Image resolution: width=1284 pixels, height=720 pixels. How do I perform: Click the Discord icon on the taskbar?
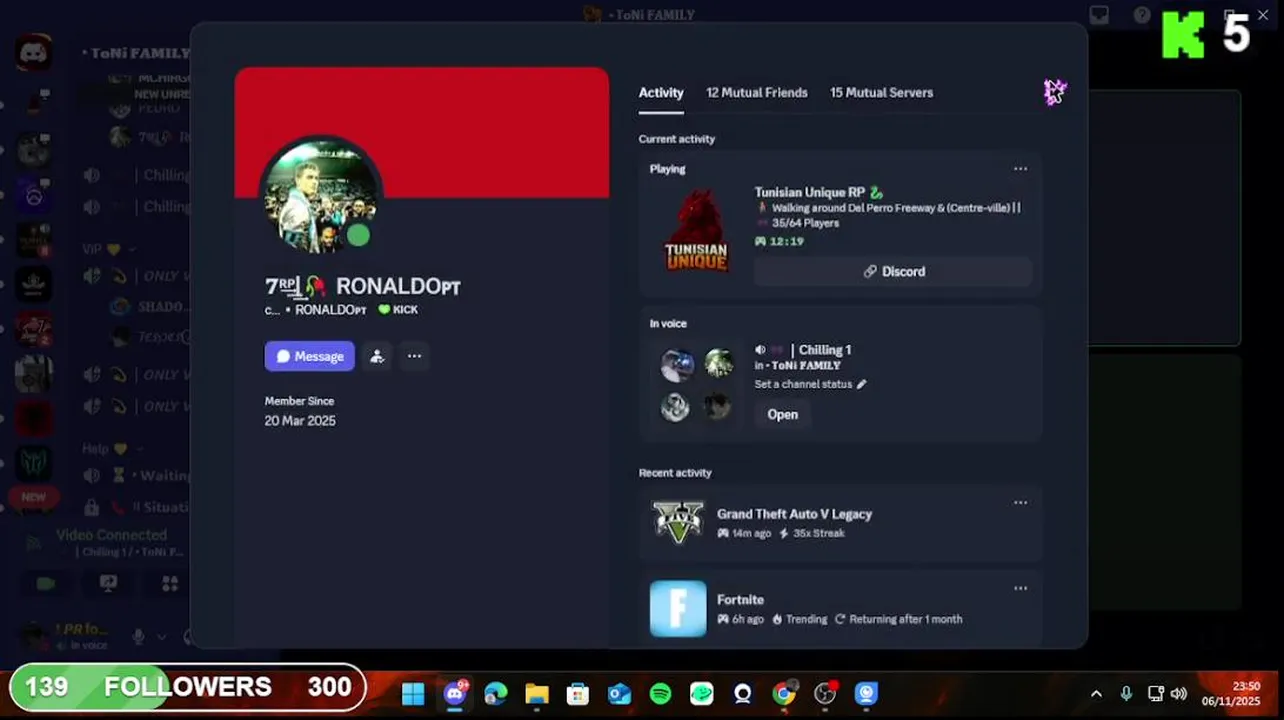point(455,693)
